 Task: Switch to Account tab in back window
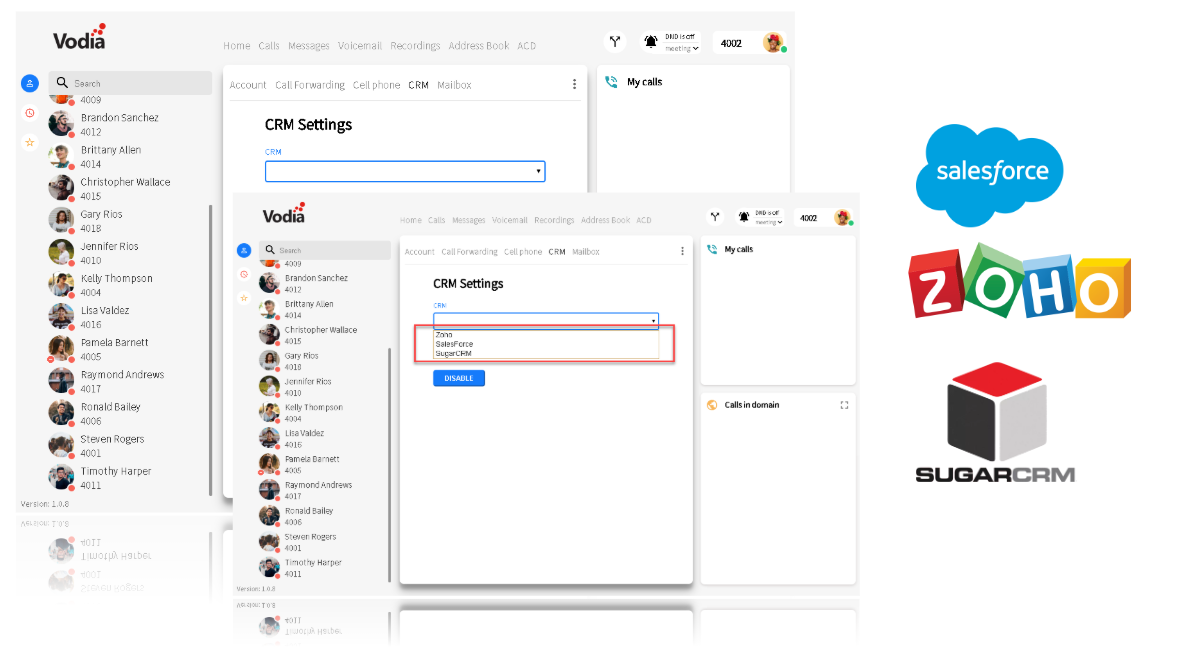248,85
